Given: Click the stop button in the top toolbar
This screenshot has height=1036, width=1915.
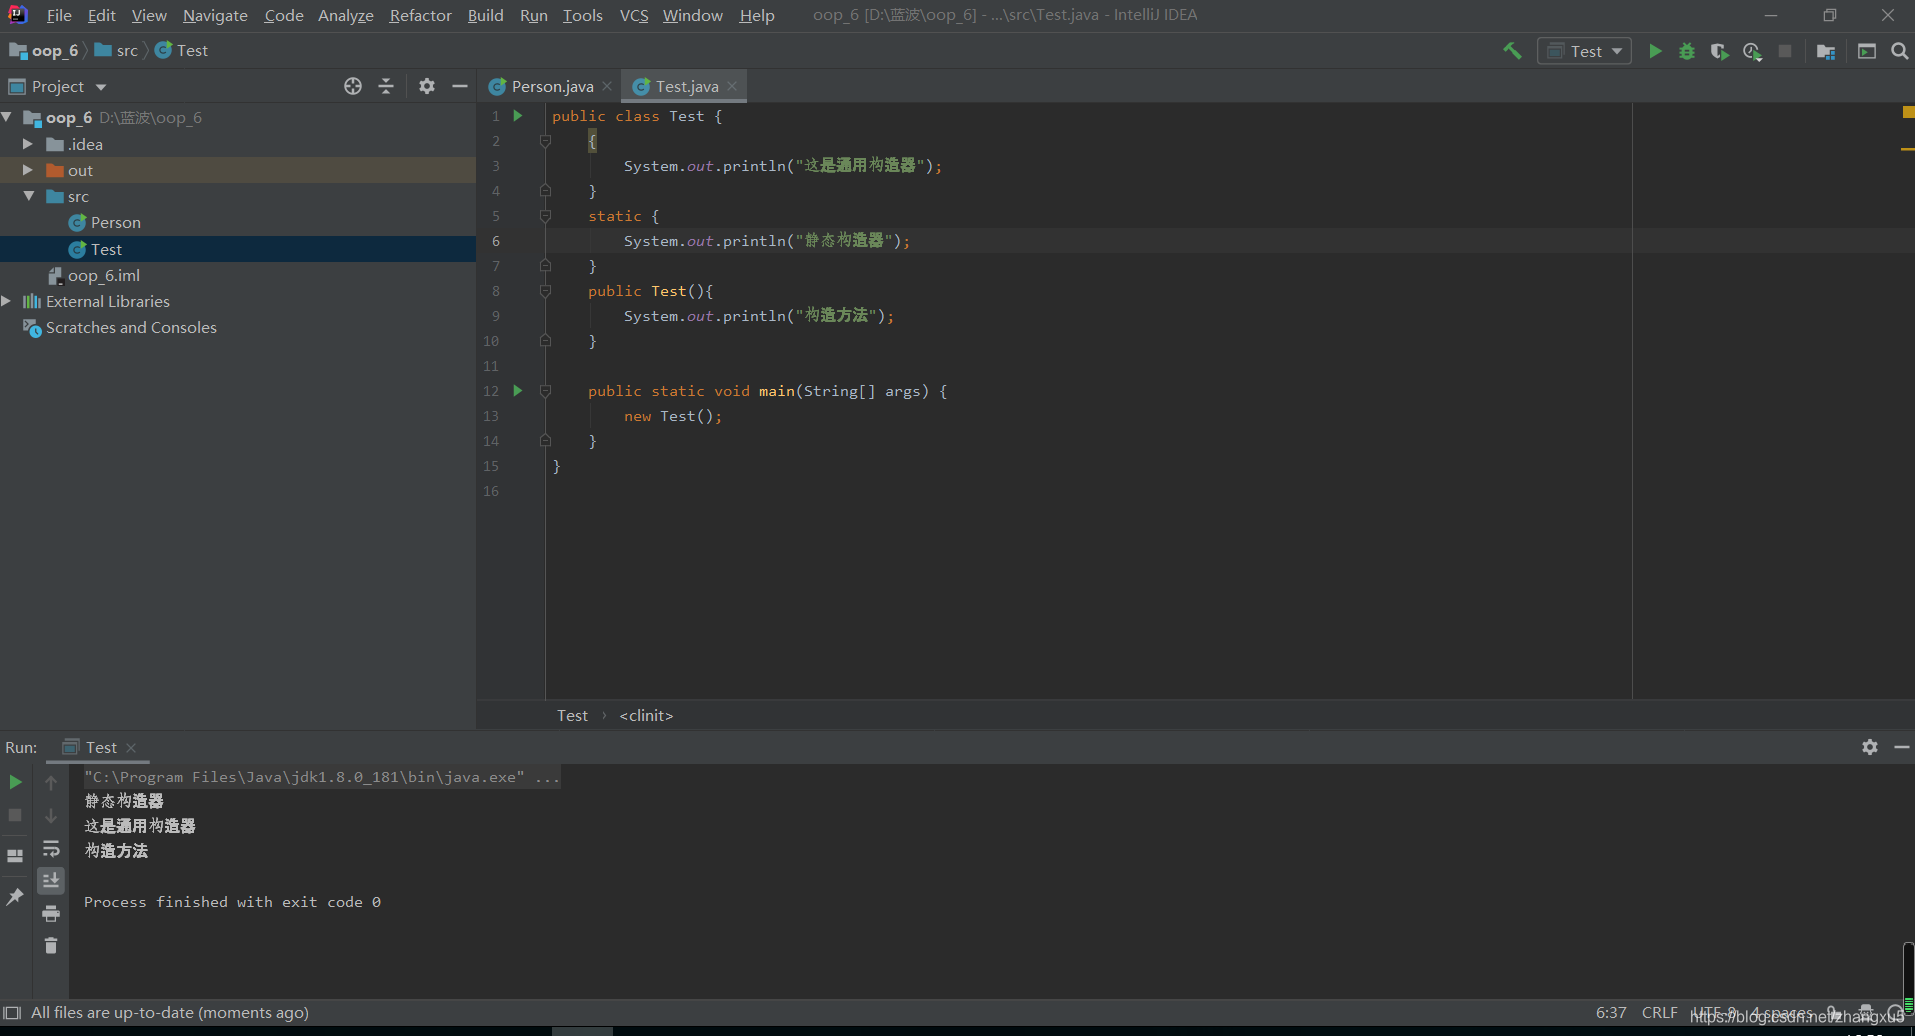Looking at the screenshot, I should pyautogui.click(x=1785, y=51).
